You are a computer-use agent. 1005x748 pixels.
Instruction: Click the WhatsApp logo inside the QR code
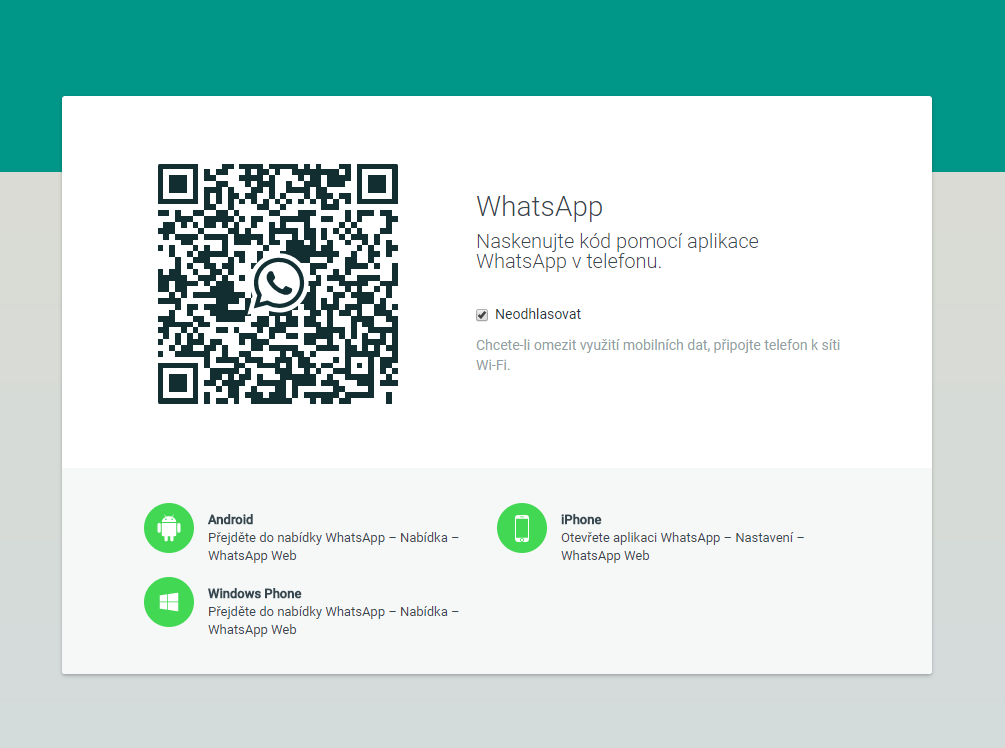click(278, 283)
